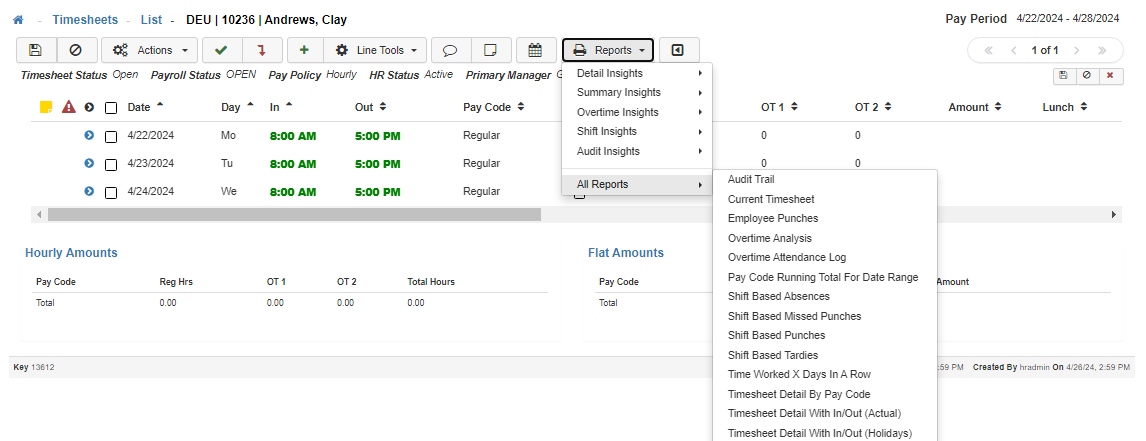The height and width of the screenshot is (441, 1146).
Task: Check the box for the 4/22/2024 row
Action: tap(111, 135)
